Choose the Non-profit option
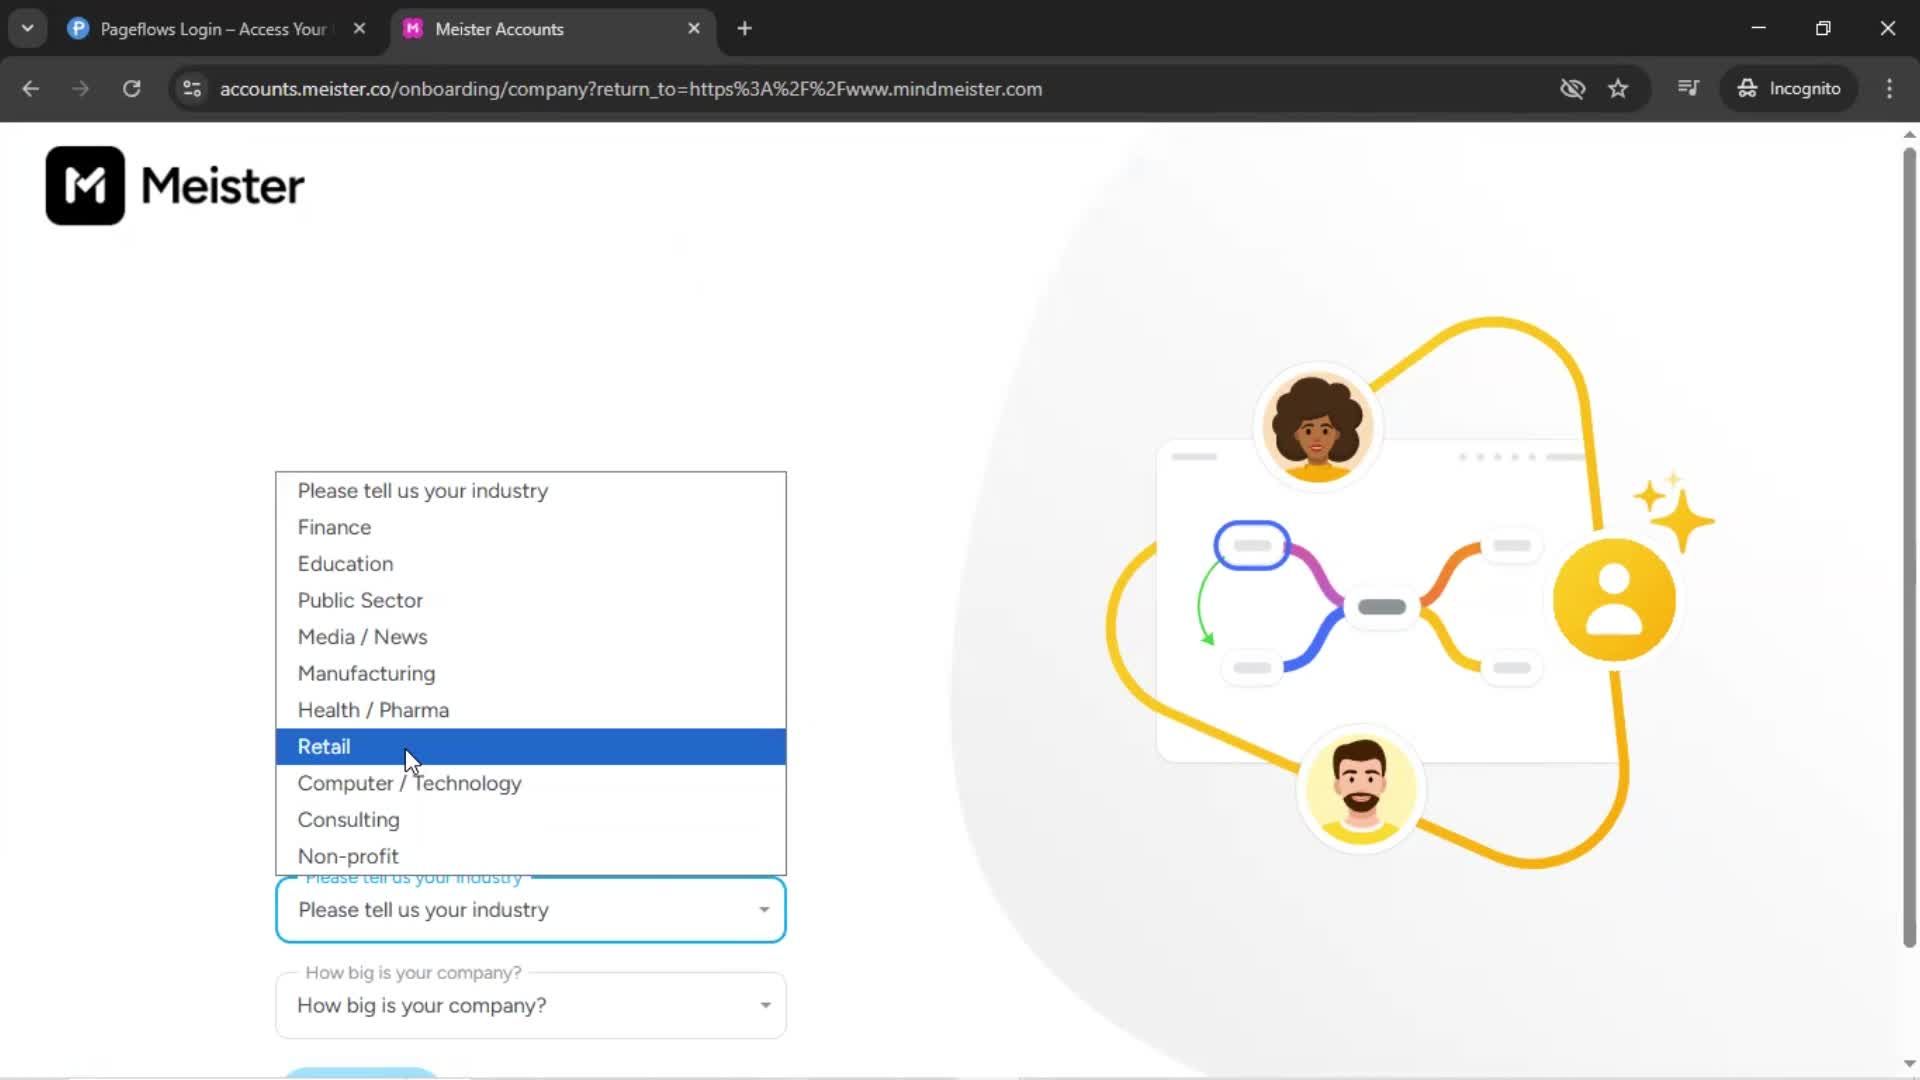 [x=530, y=856]
